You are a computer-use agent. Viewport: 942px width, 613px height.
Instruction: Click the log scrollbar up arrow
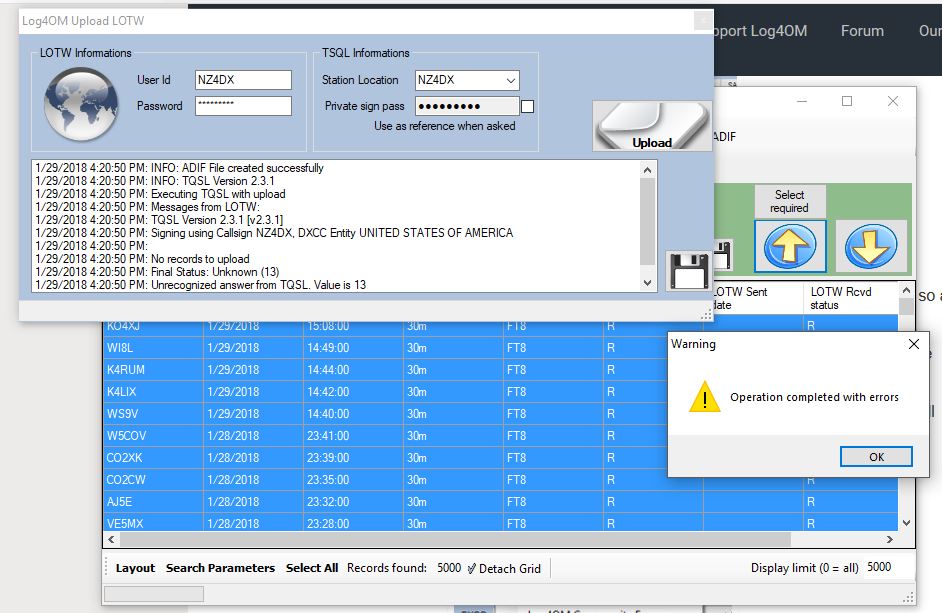648,170
